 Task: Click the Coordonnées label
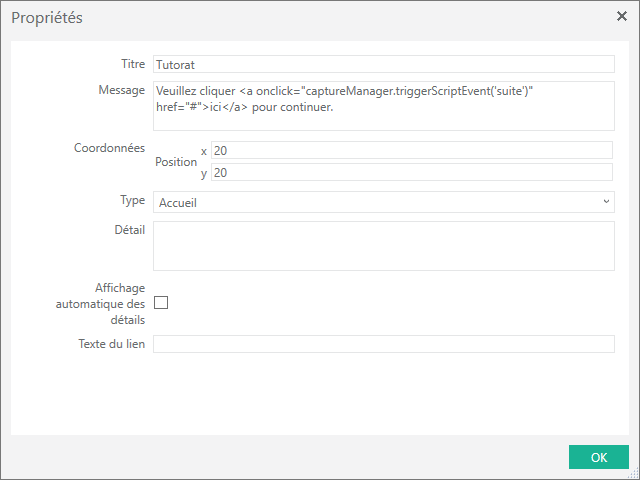(x=109, y=148)
